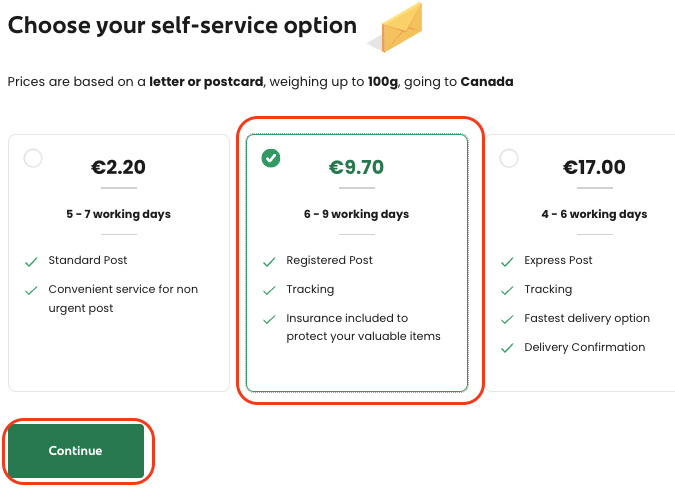Click Tracking in the Registered Post card
Viewport: 675px width, 495px height.
pyautogui.click(x=310, y=290)
